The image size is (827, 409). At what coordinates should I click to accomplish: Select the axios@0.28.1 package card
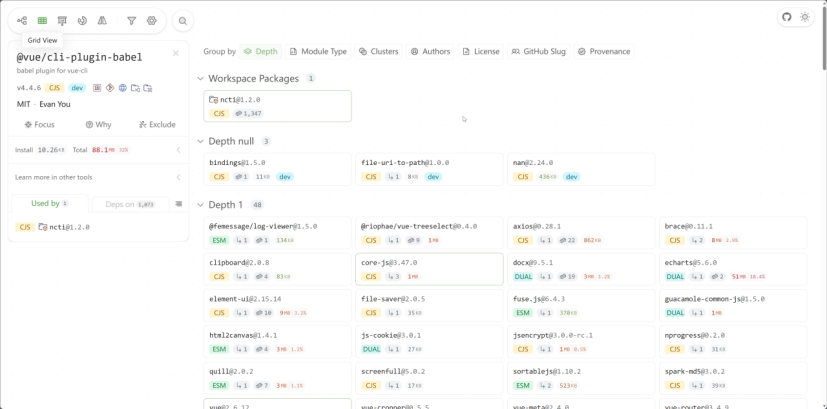tap(581, 233)
